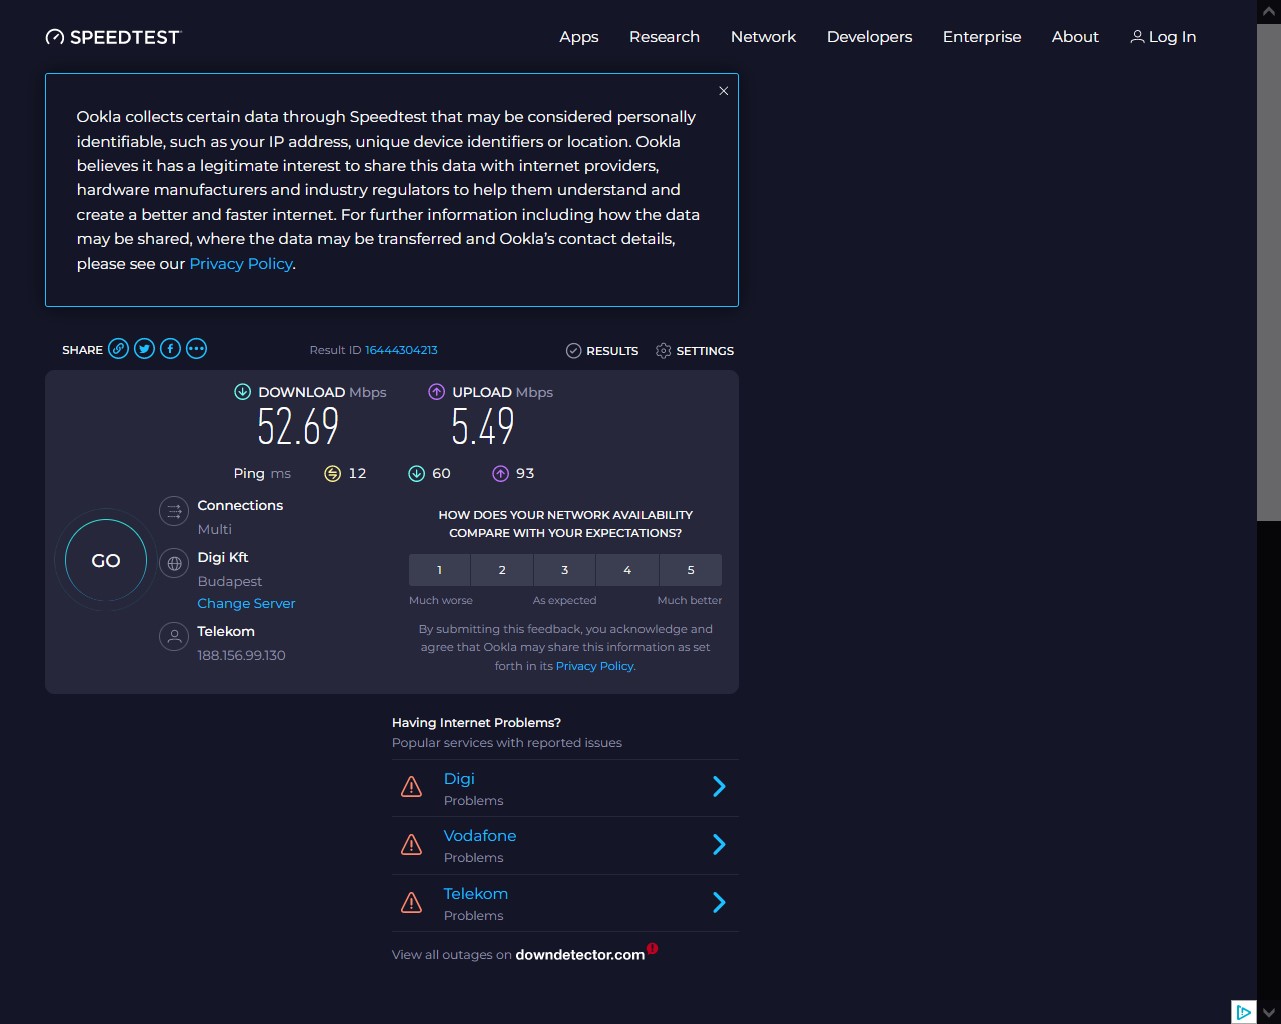The height and width of the screenshot is (1024, 1281).
Task: Click the idle ping latency icon
Action: 332,474
